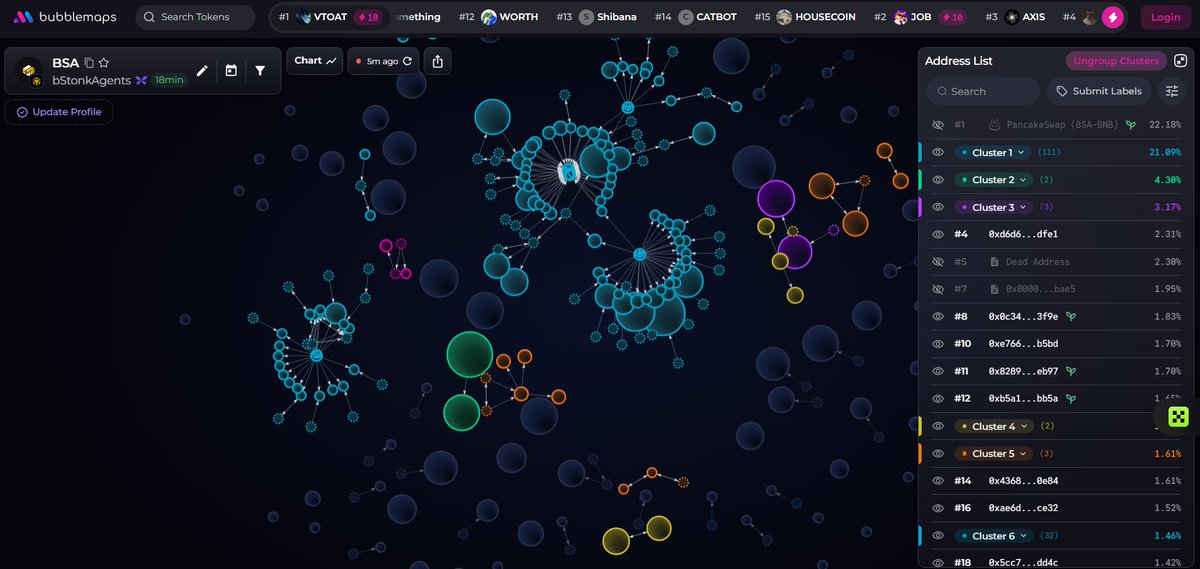1200x569 pixels.
Task: Click the large purple bubble
Action: [775, 198]
